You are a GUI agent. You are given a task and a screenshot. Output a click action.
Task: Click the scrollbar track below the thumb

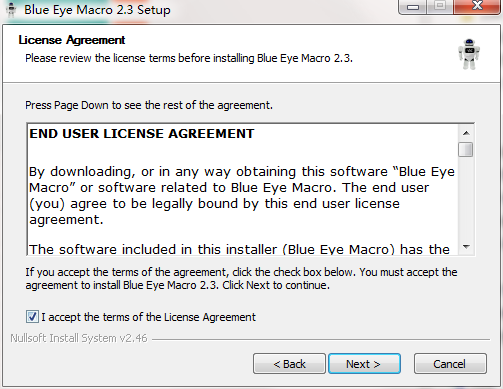tap(466, 198)
